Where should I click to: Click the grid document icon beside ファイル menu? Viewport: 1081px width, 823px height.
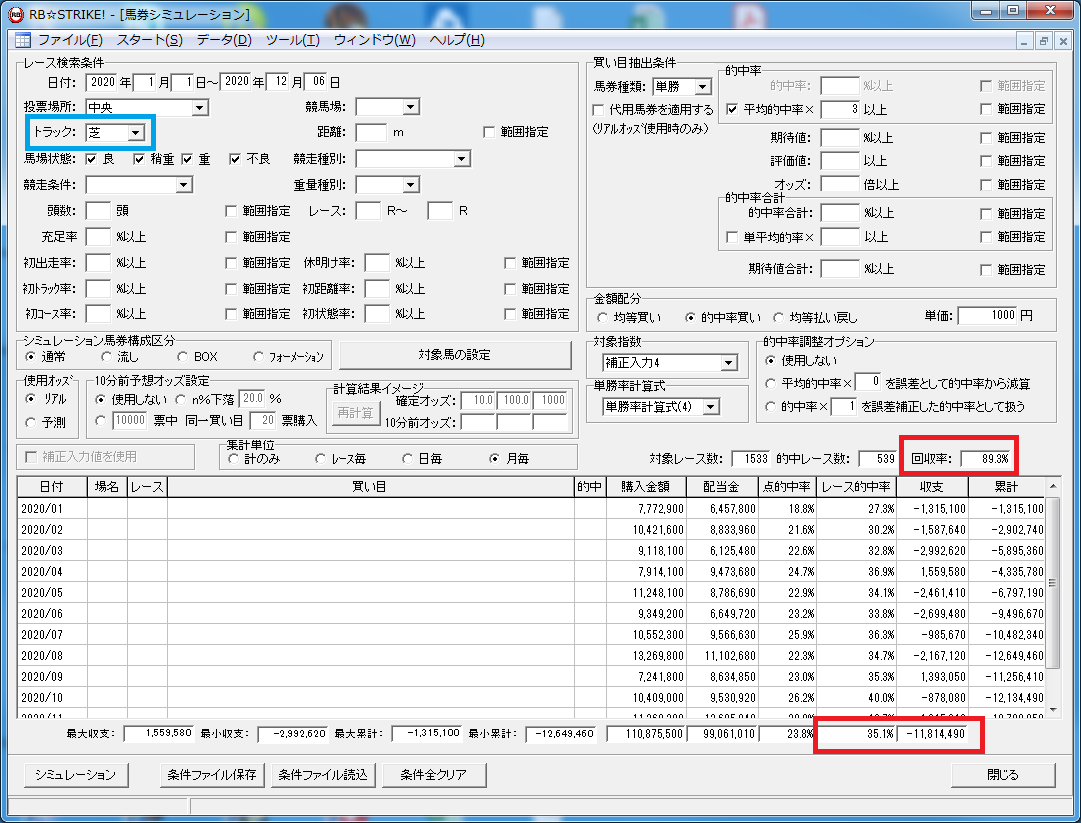pyautogui.click(x=23, y=40)
